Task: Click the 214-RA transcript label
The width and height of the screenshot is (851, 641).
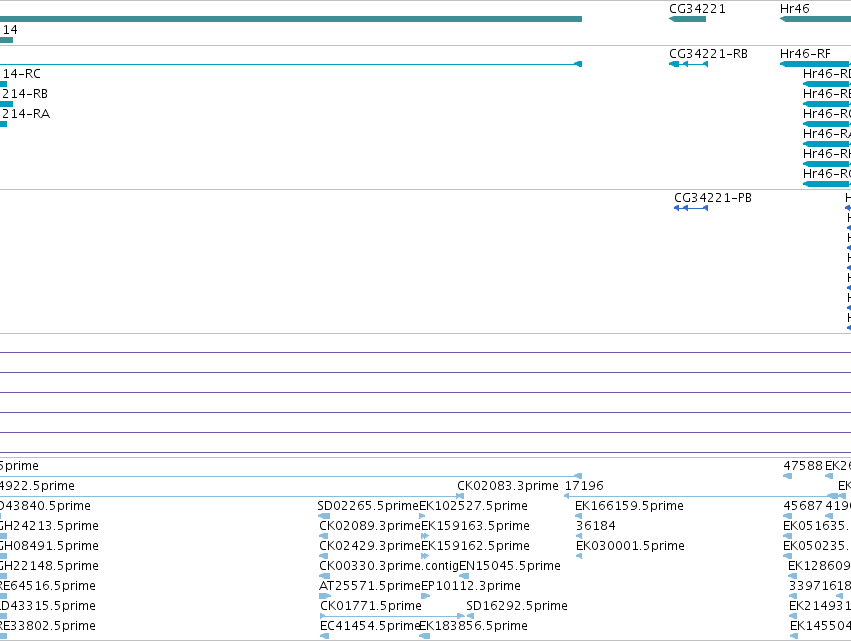Action: (x=26, y=114)
